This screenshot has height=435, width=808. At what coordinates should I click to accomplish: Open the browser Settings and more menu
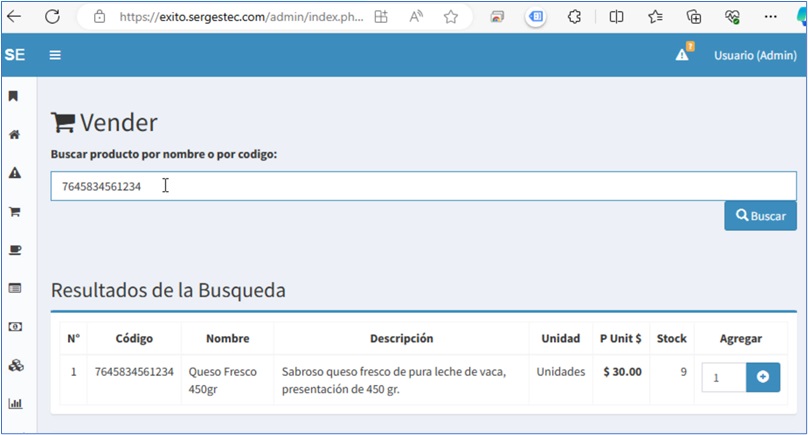click(770, 16)
